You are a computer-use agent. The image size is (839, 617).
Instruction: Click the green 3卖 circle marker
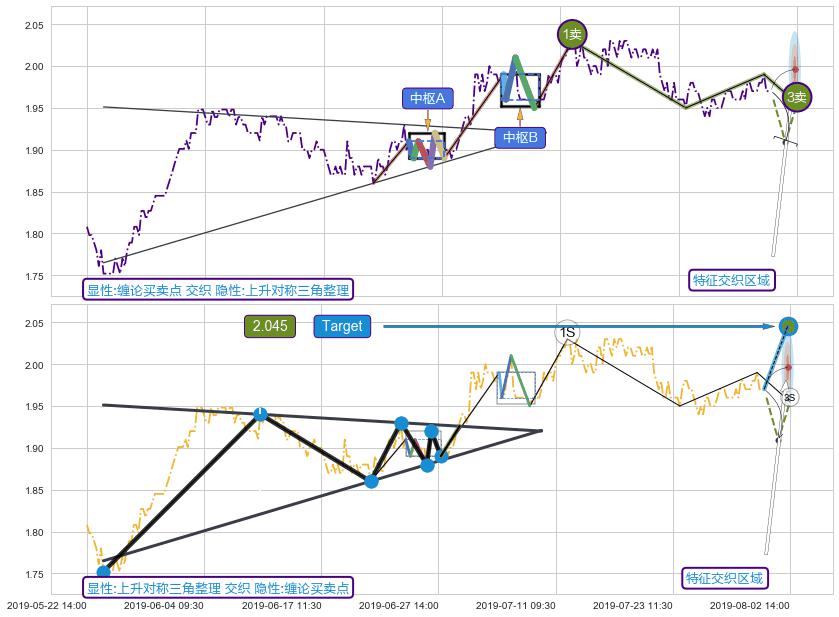(796, 97)
